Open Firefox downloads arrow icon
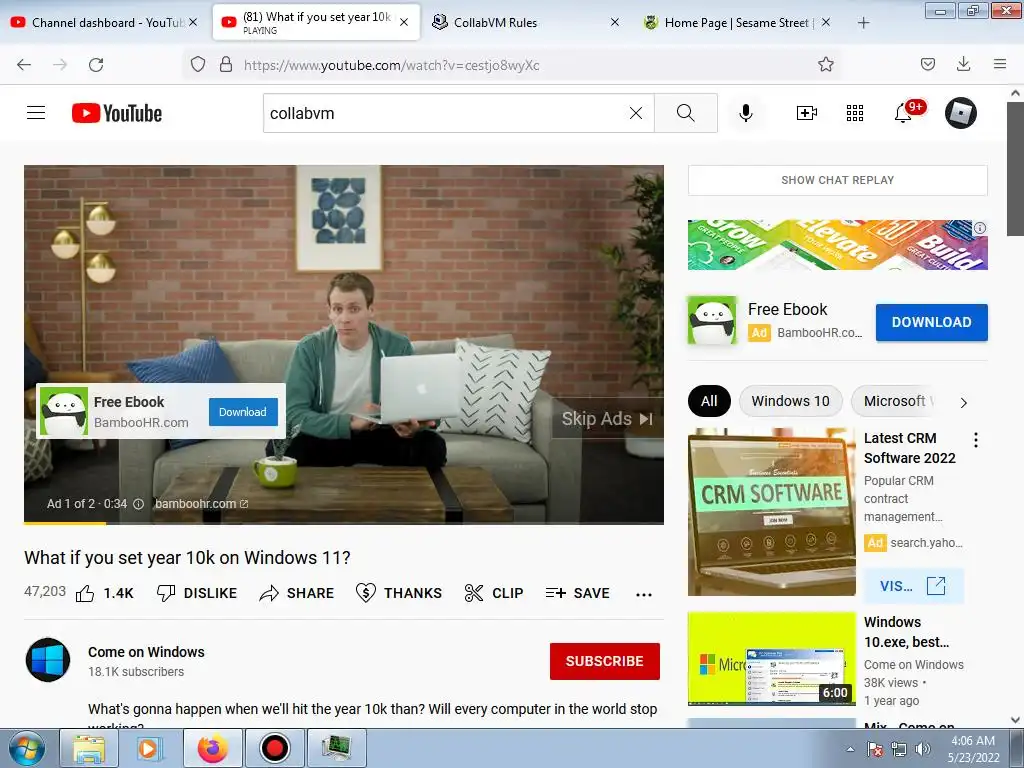1024x768 pixels. [963, 64]
